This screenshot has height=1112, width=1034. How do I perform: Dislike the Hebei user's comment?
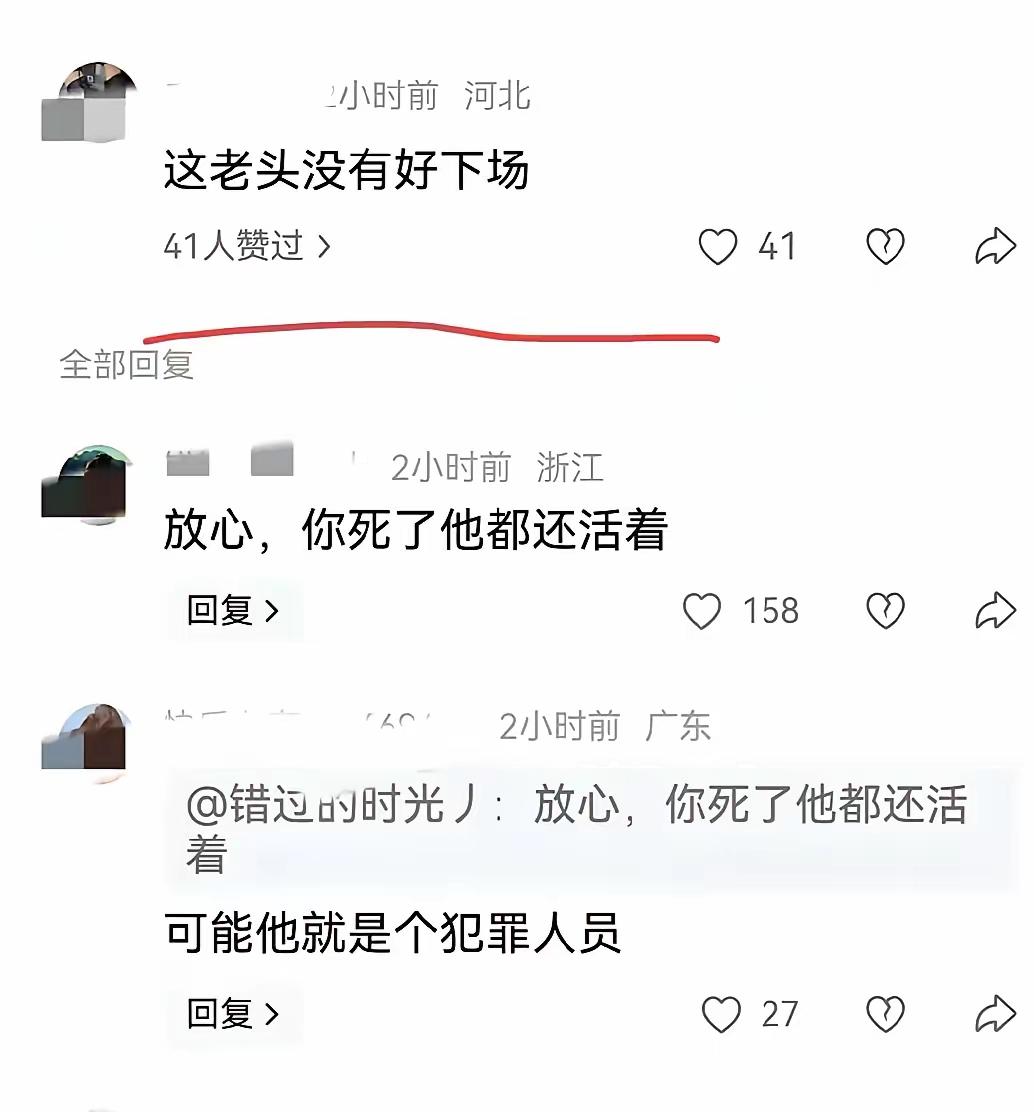885,247
